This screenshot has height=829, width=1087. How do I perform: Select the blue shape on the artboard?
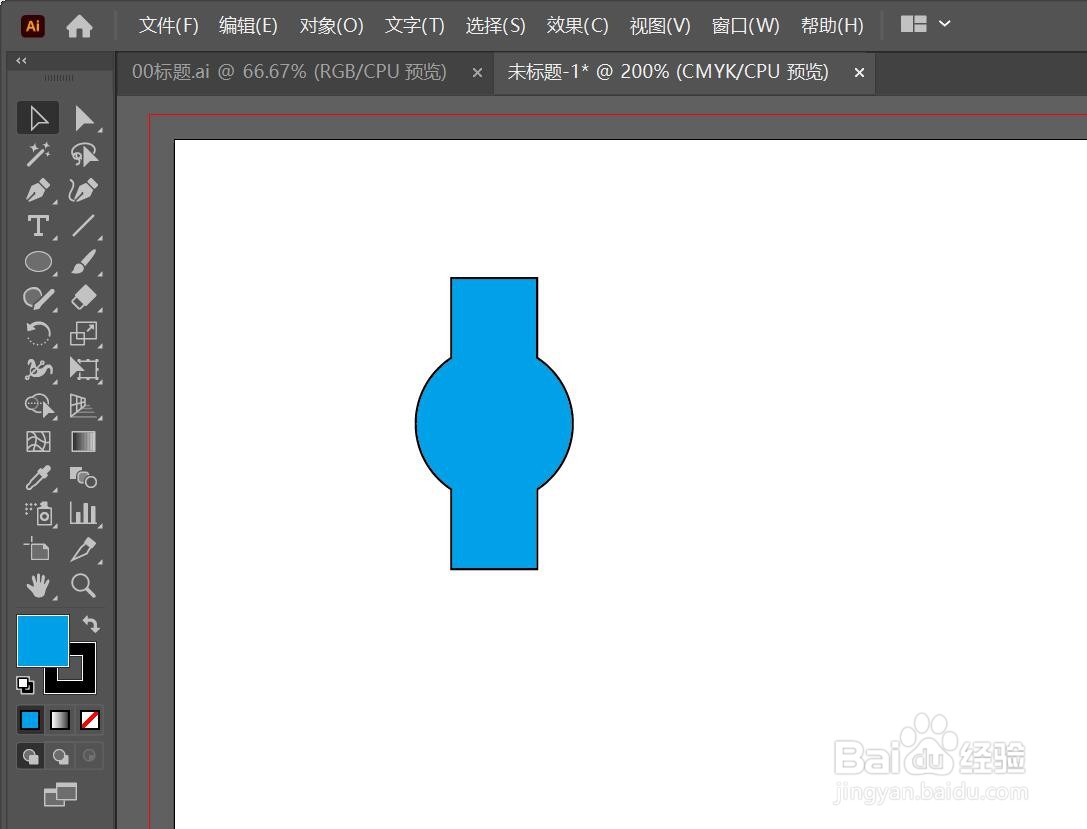click(494, 424)
